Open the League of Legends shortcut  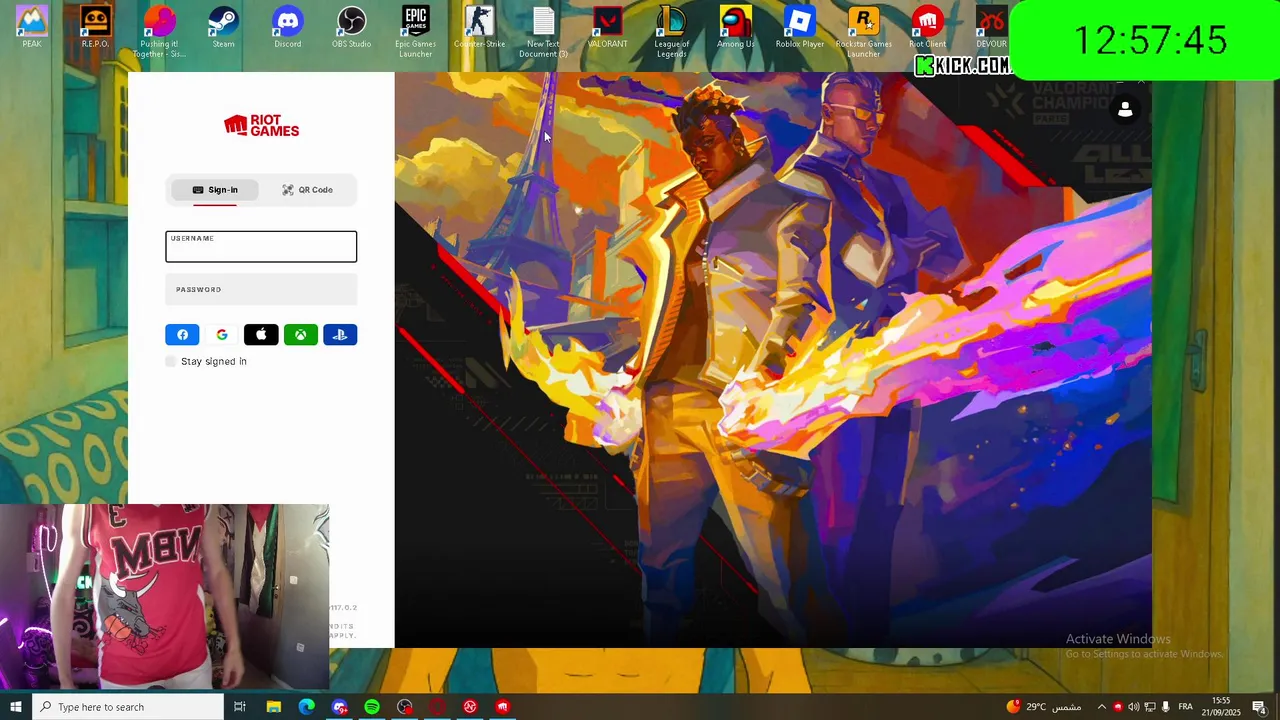coord(672,32)
